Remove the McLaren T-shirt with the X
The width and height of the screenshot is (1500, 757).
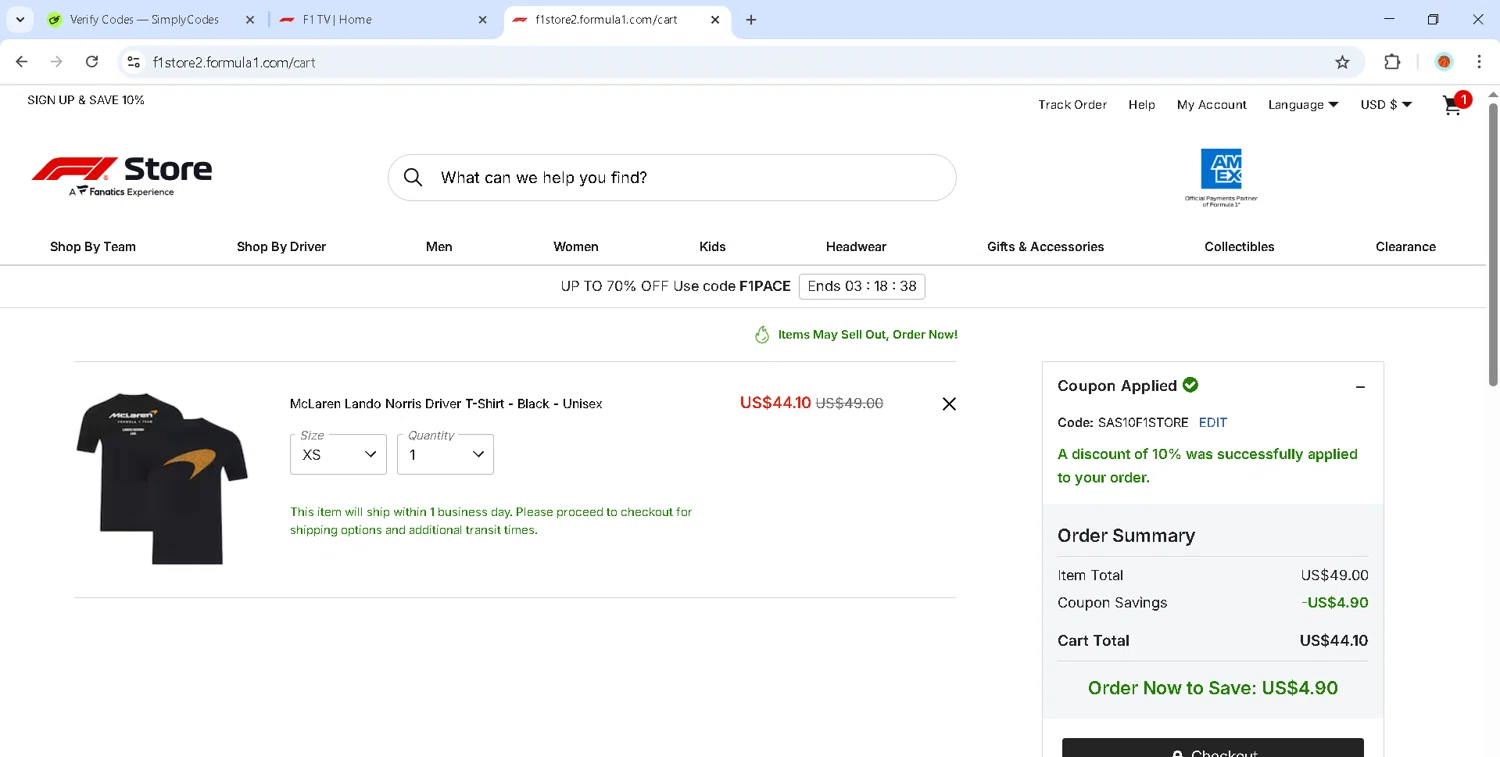pos(949,404)
